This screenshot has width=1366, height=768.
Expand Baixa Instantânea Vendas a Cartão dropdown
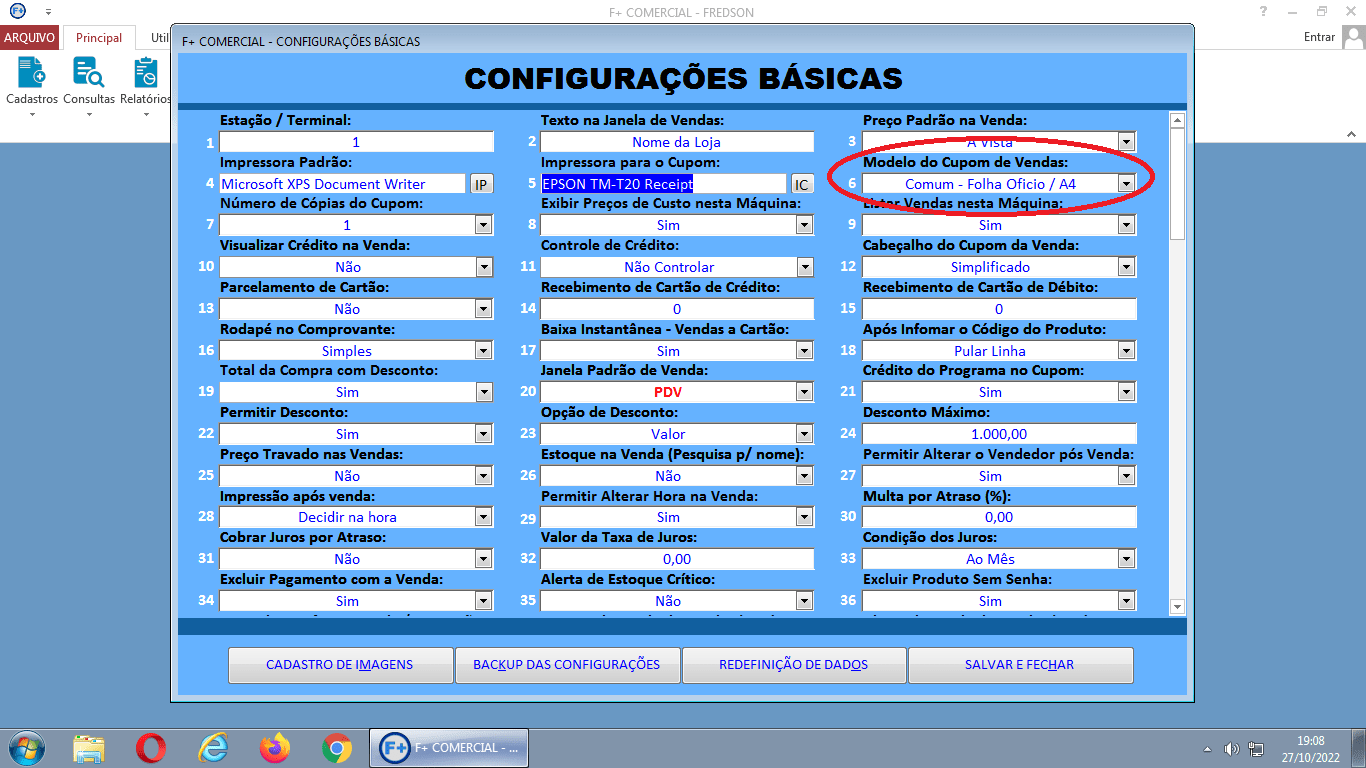[x=805, y=351]
